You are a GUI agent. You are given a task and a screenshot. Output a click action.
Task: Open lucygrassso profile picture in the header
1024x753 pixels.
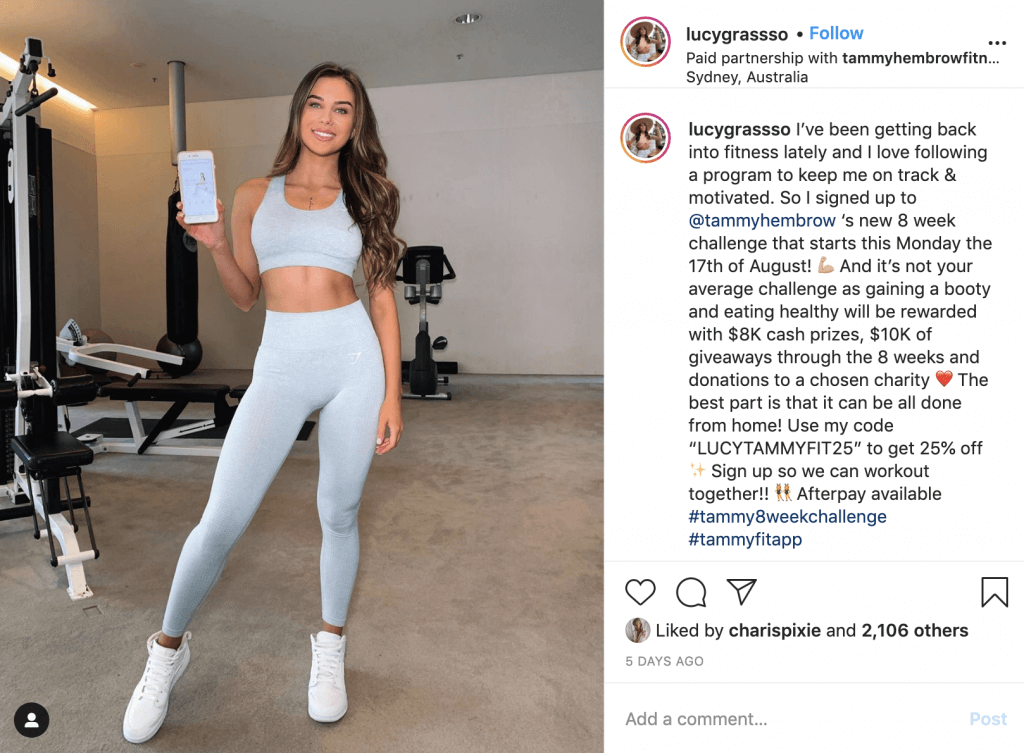pyautogui.click(x=645, y=42)
